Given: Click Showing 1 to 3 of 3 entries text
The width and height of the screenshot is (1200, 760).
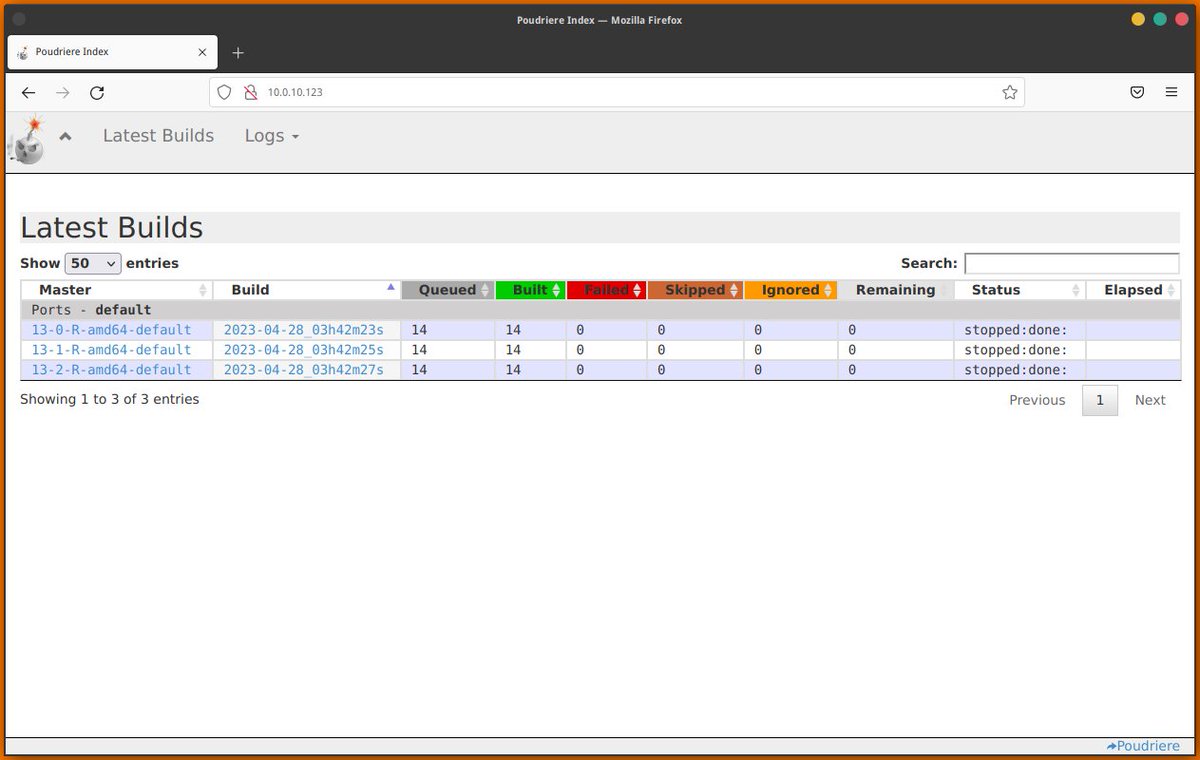Looking at the screenshot, I should [110, 399].
